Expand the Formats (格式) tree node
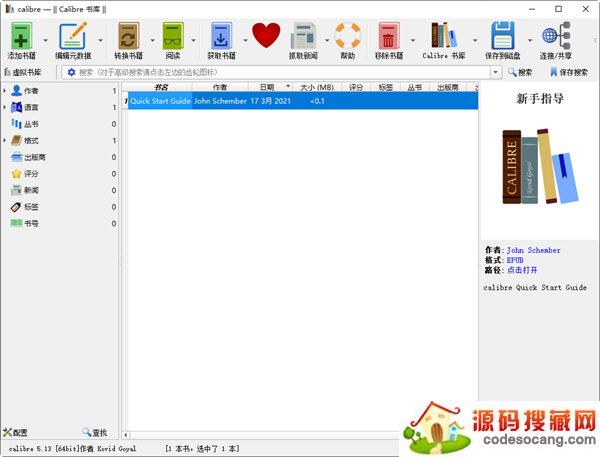Image resolution: width=600 pixels, height=457 pixels. tap(5, 140)
